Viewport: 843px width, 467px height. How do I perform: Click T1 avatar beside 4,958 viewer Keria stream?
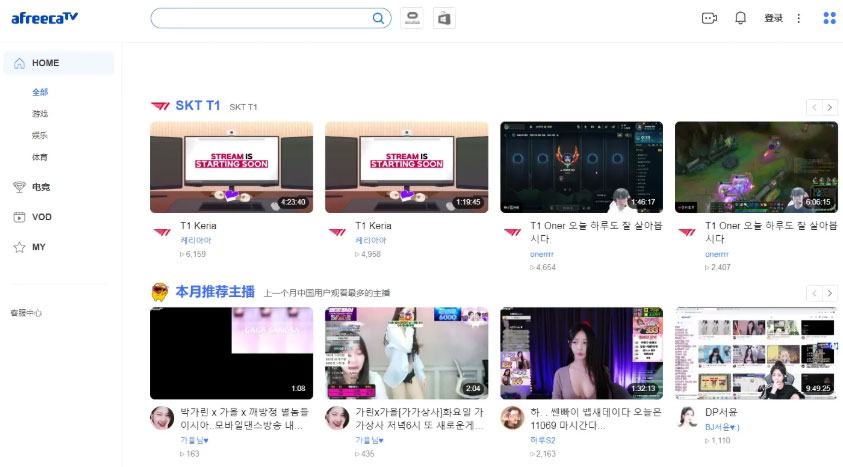click(337, 232)
